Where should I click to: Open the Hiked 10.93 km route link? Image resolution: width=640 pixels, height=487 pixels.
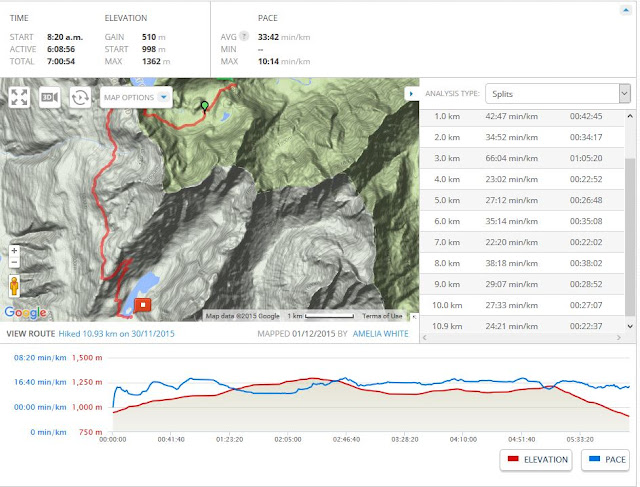coord(116,334)
